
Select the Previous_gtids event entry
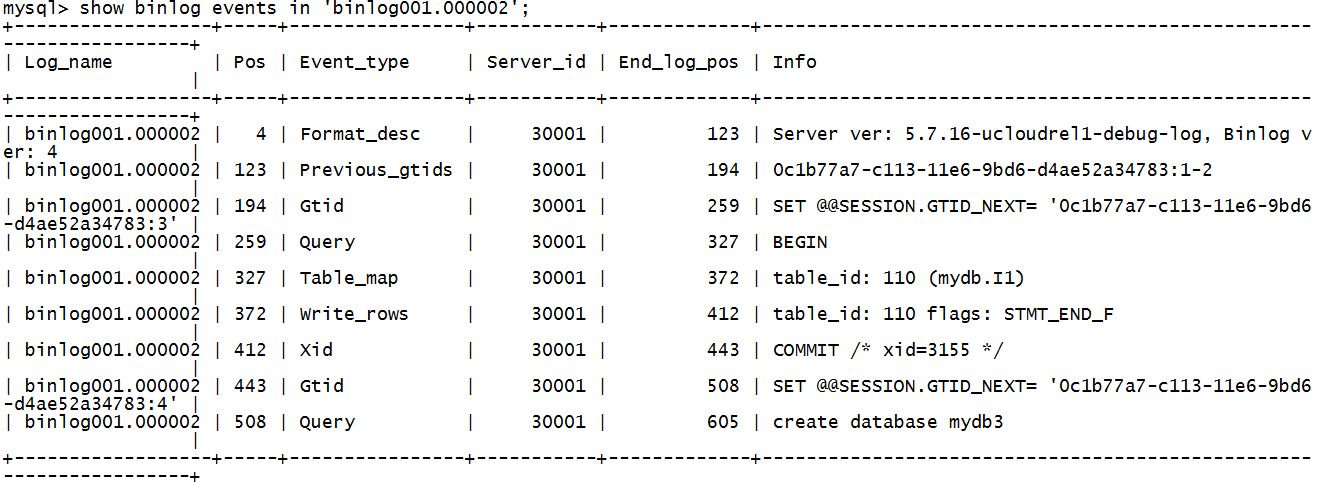[x=376, y=170]
